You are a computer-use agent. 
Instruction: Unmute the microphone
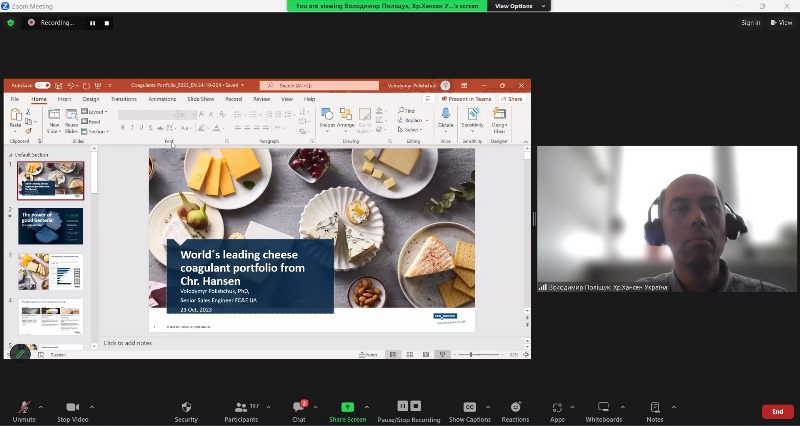[24, 410]
